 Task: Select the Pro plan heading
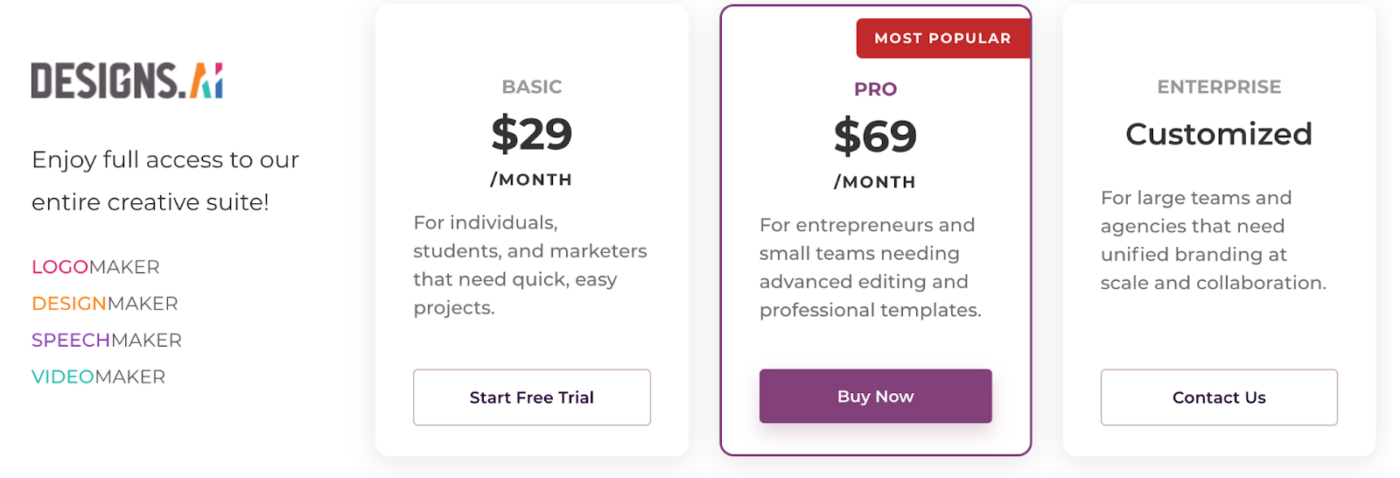(x=875, y=89)
